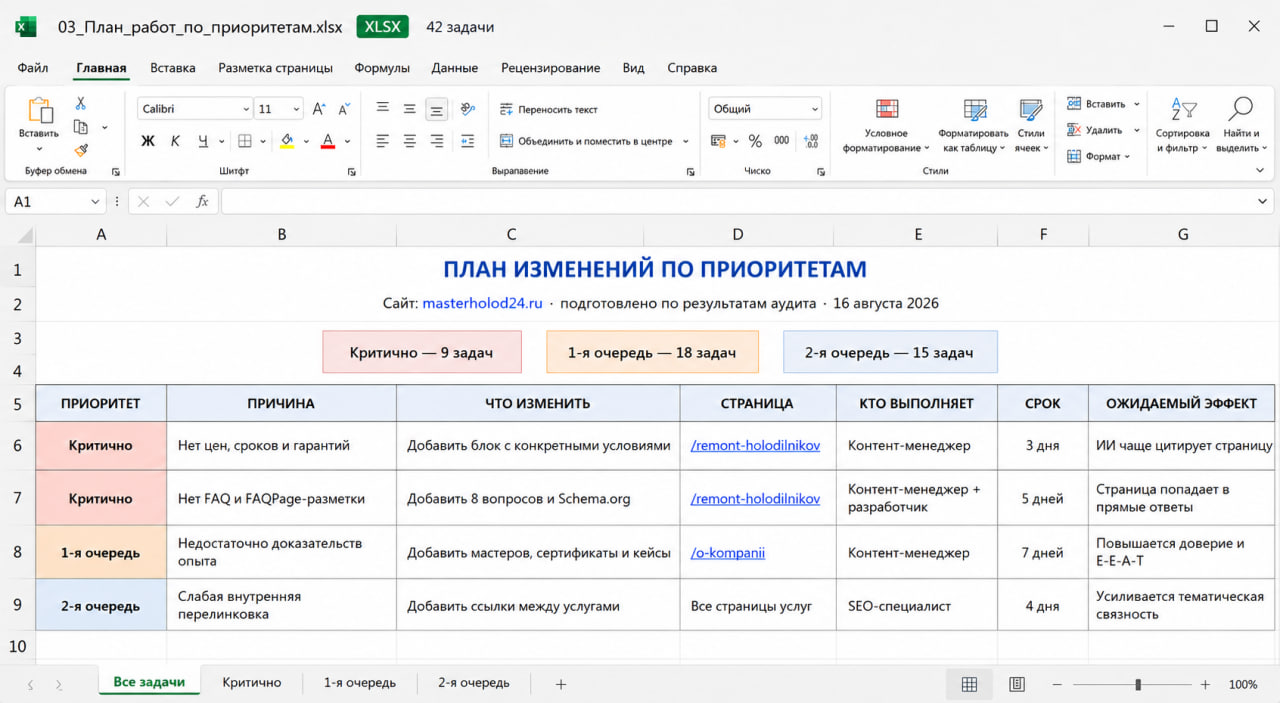Screen dimensions: 1280x703
Task: Click 2-я очередь — 15 задач summary box
Action: click(x=890, y=352)
